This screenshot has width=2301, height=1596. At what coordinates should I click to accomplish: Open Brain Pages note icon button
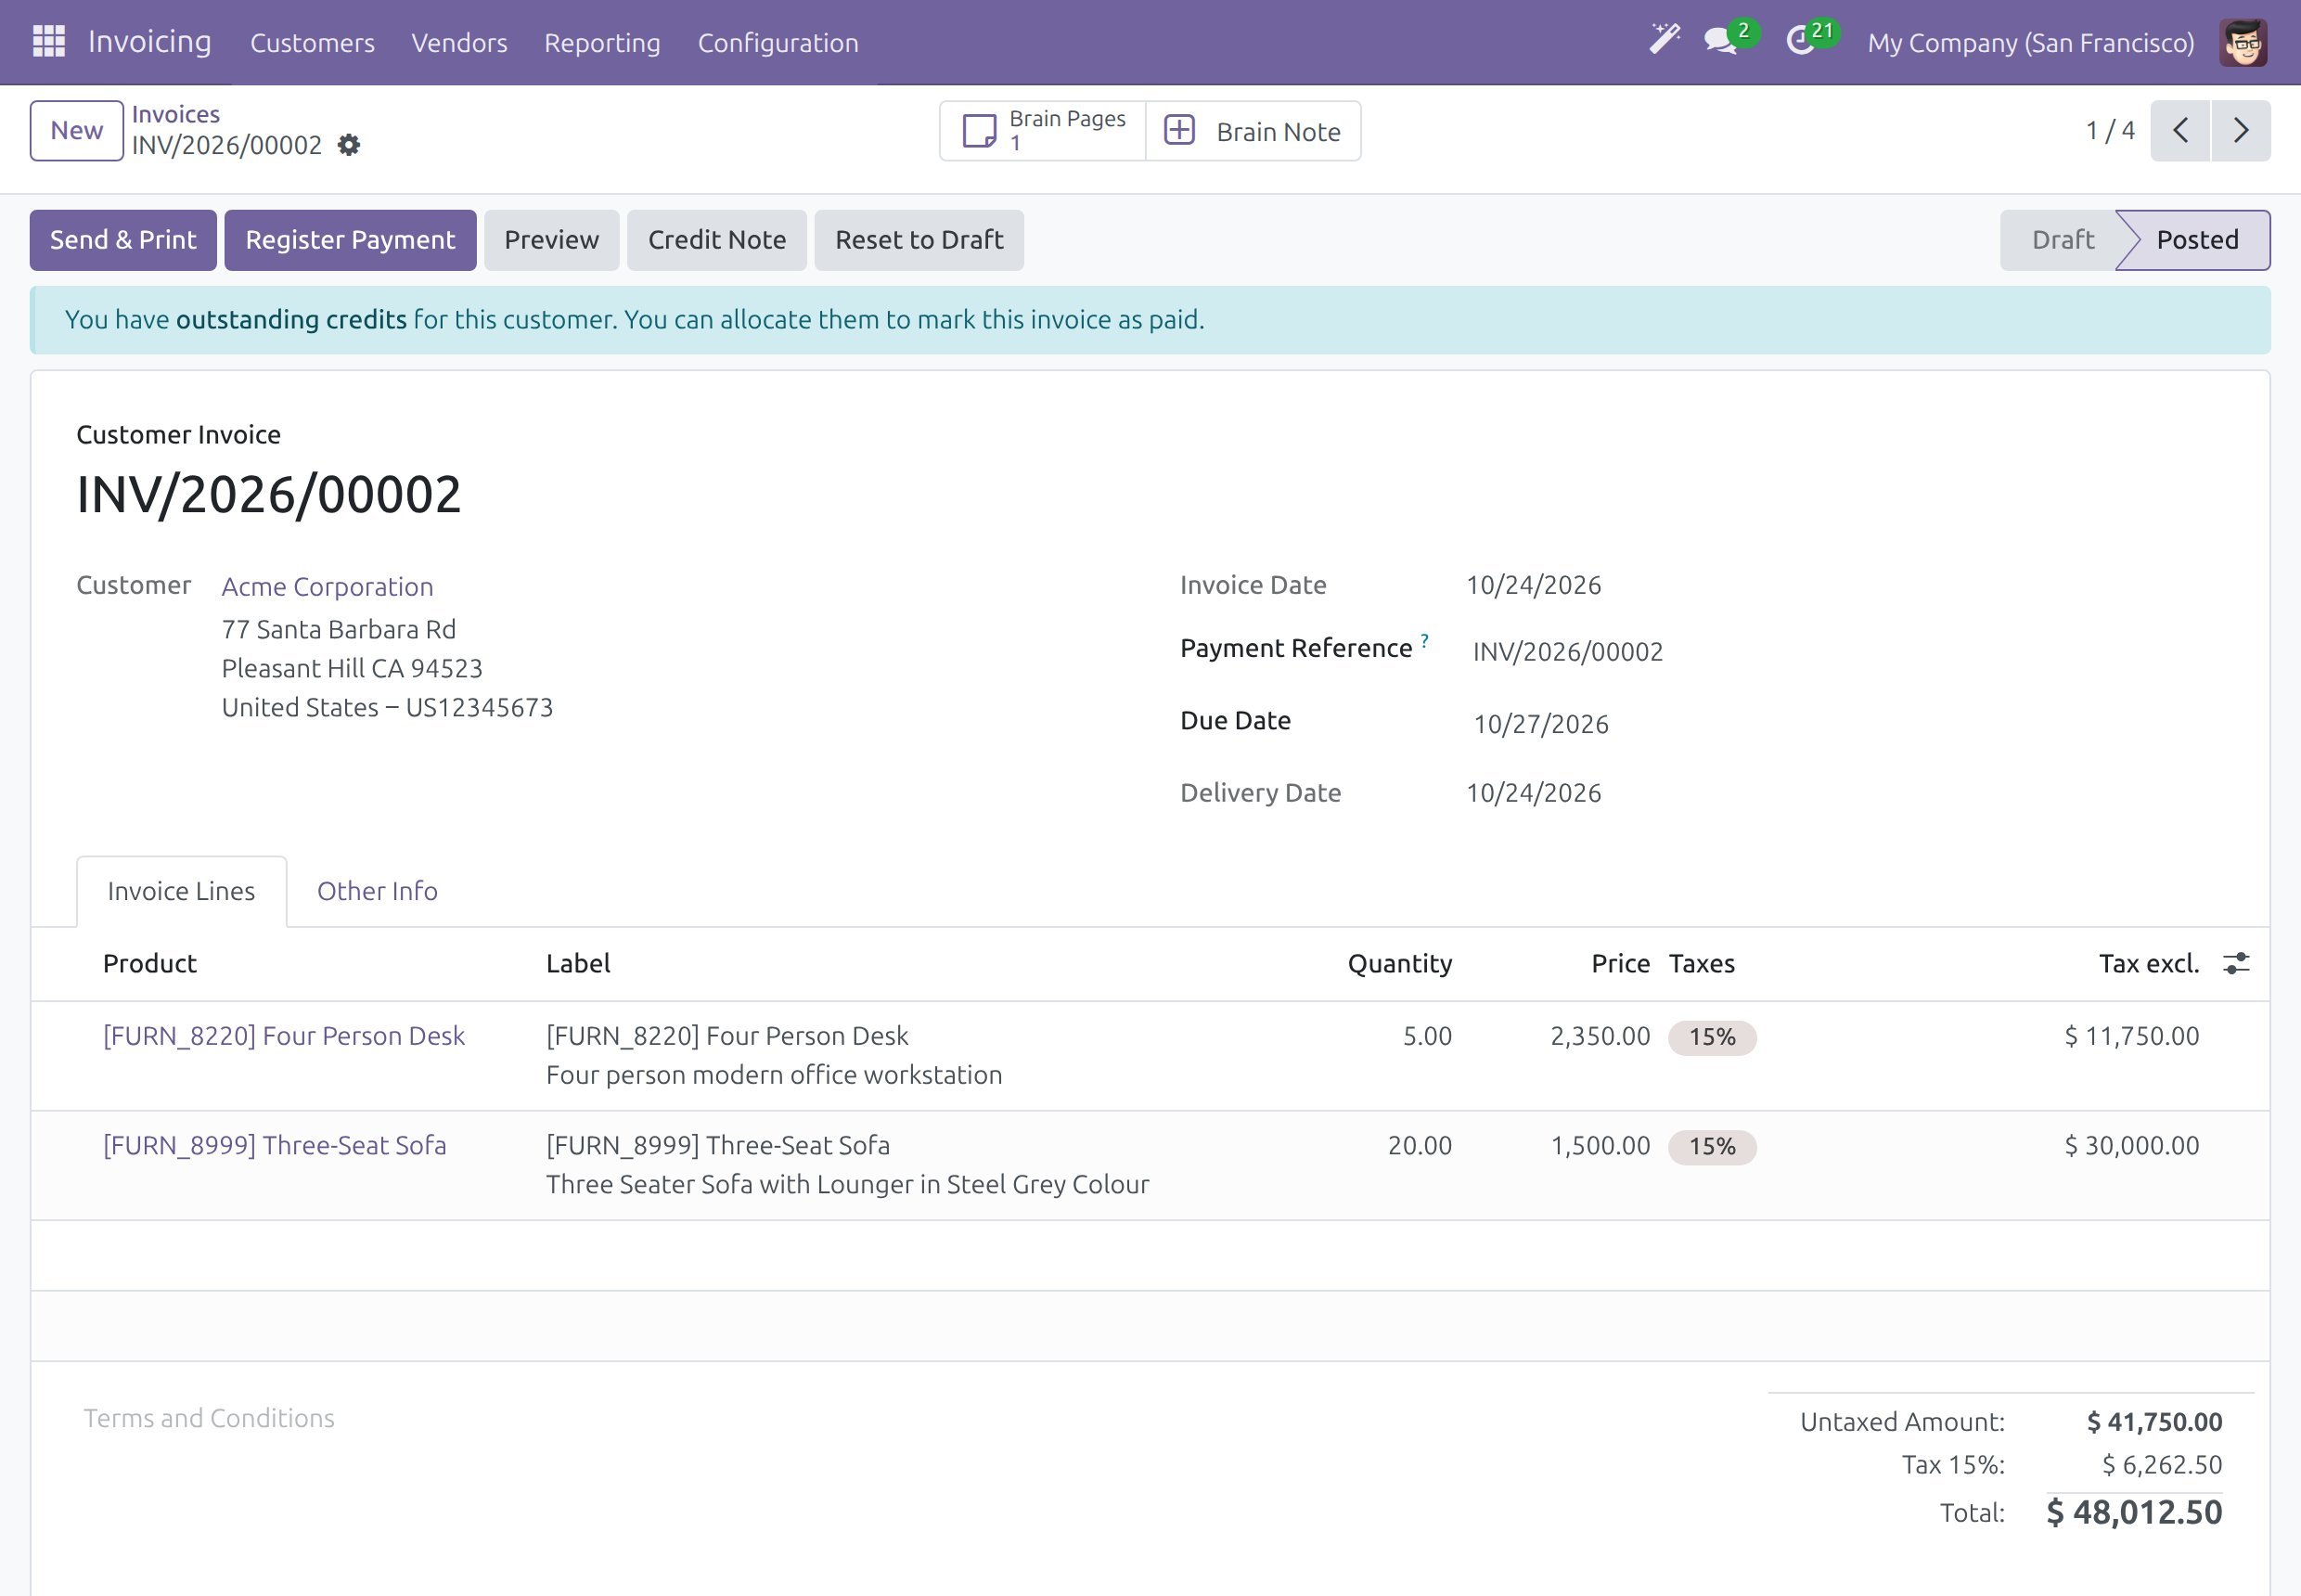click(1043, 131)
